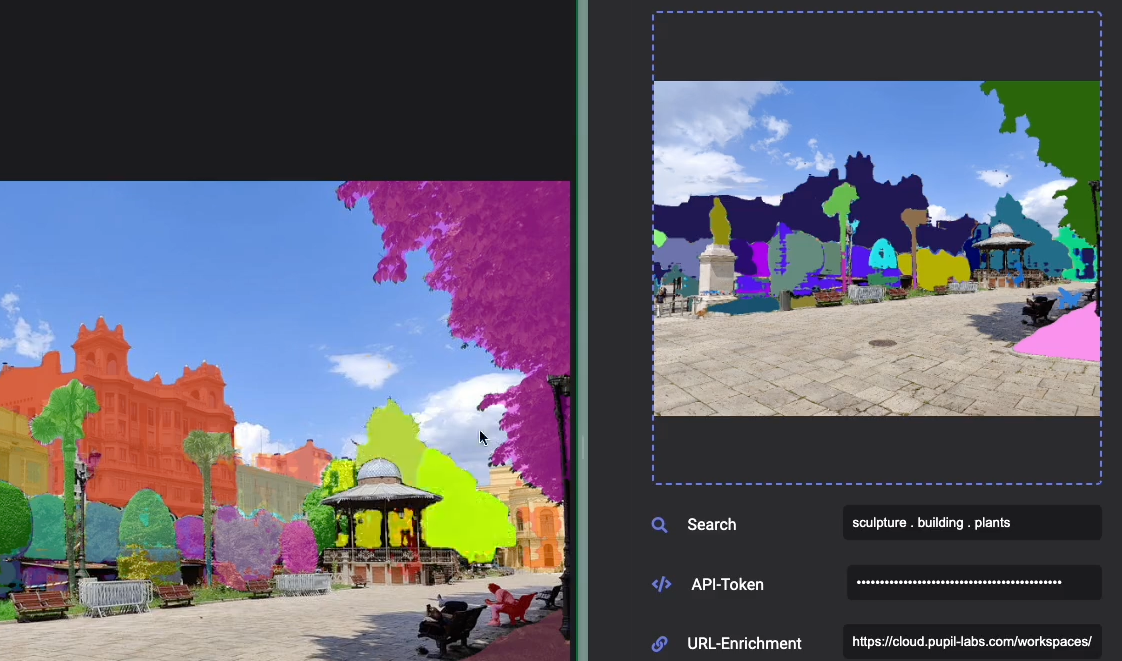Click the empty top area of the dashed drop zone
The height and width of the screenshot is (661, 1122).
click(876, 45)
